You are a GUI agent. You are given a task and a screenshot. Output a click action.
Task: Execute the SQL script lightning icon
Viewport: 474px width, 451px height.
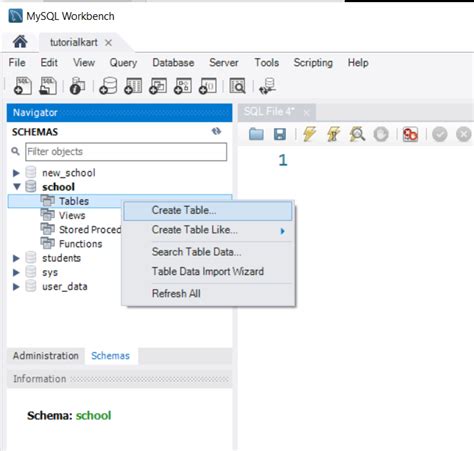pos(309,134)
